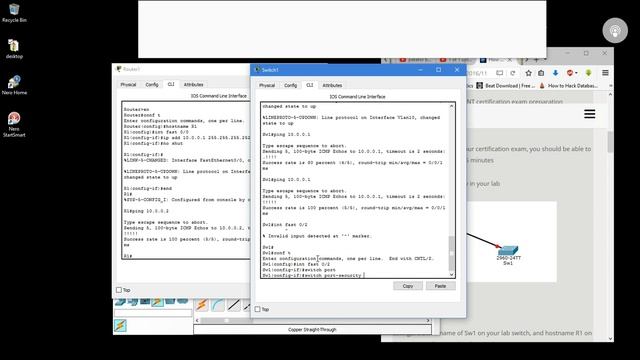The width and height of the screenshot is (640, 360).
Task: Expand bookmarks toolbar overflow chevron
Action: click(x=611, y=86)
